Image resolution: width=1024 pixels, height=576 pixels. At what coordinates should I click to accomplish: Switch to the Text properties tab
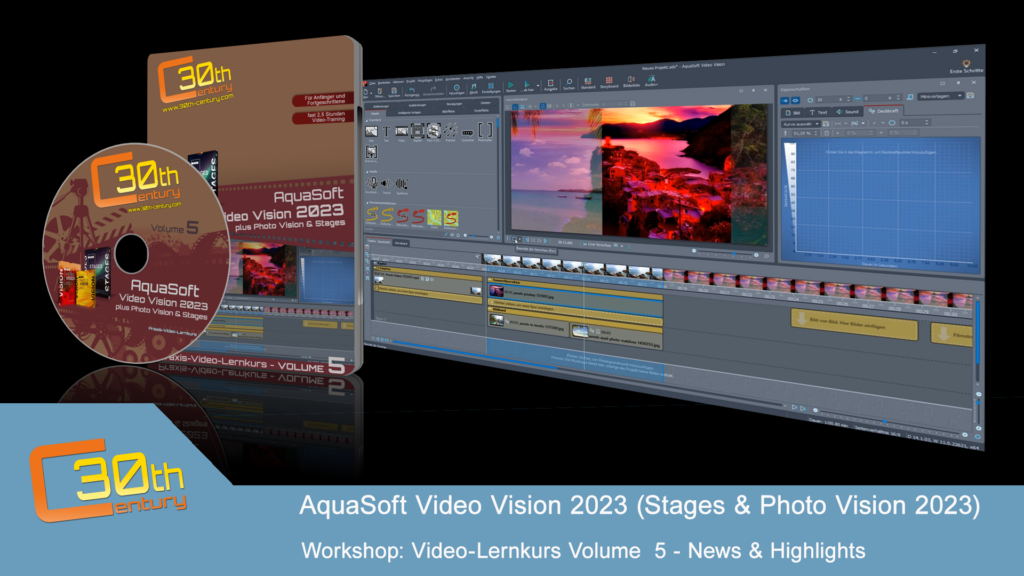[x=818, y=112]
